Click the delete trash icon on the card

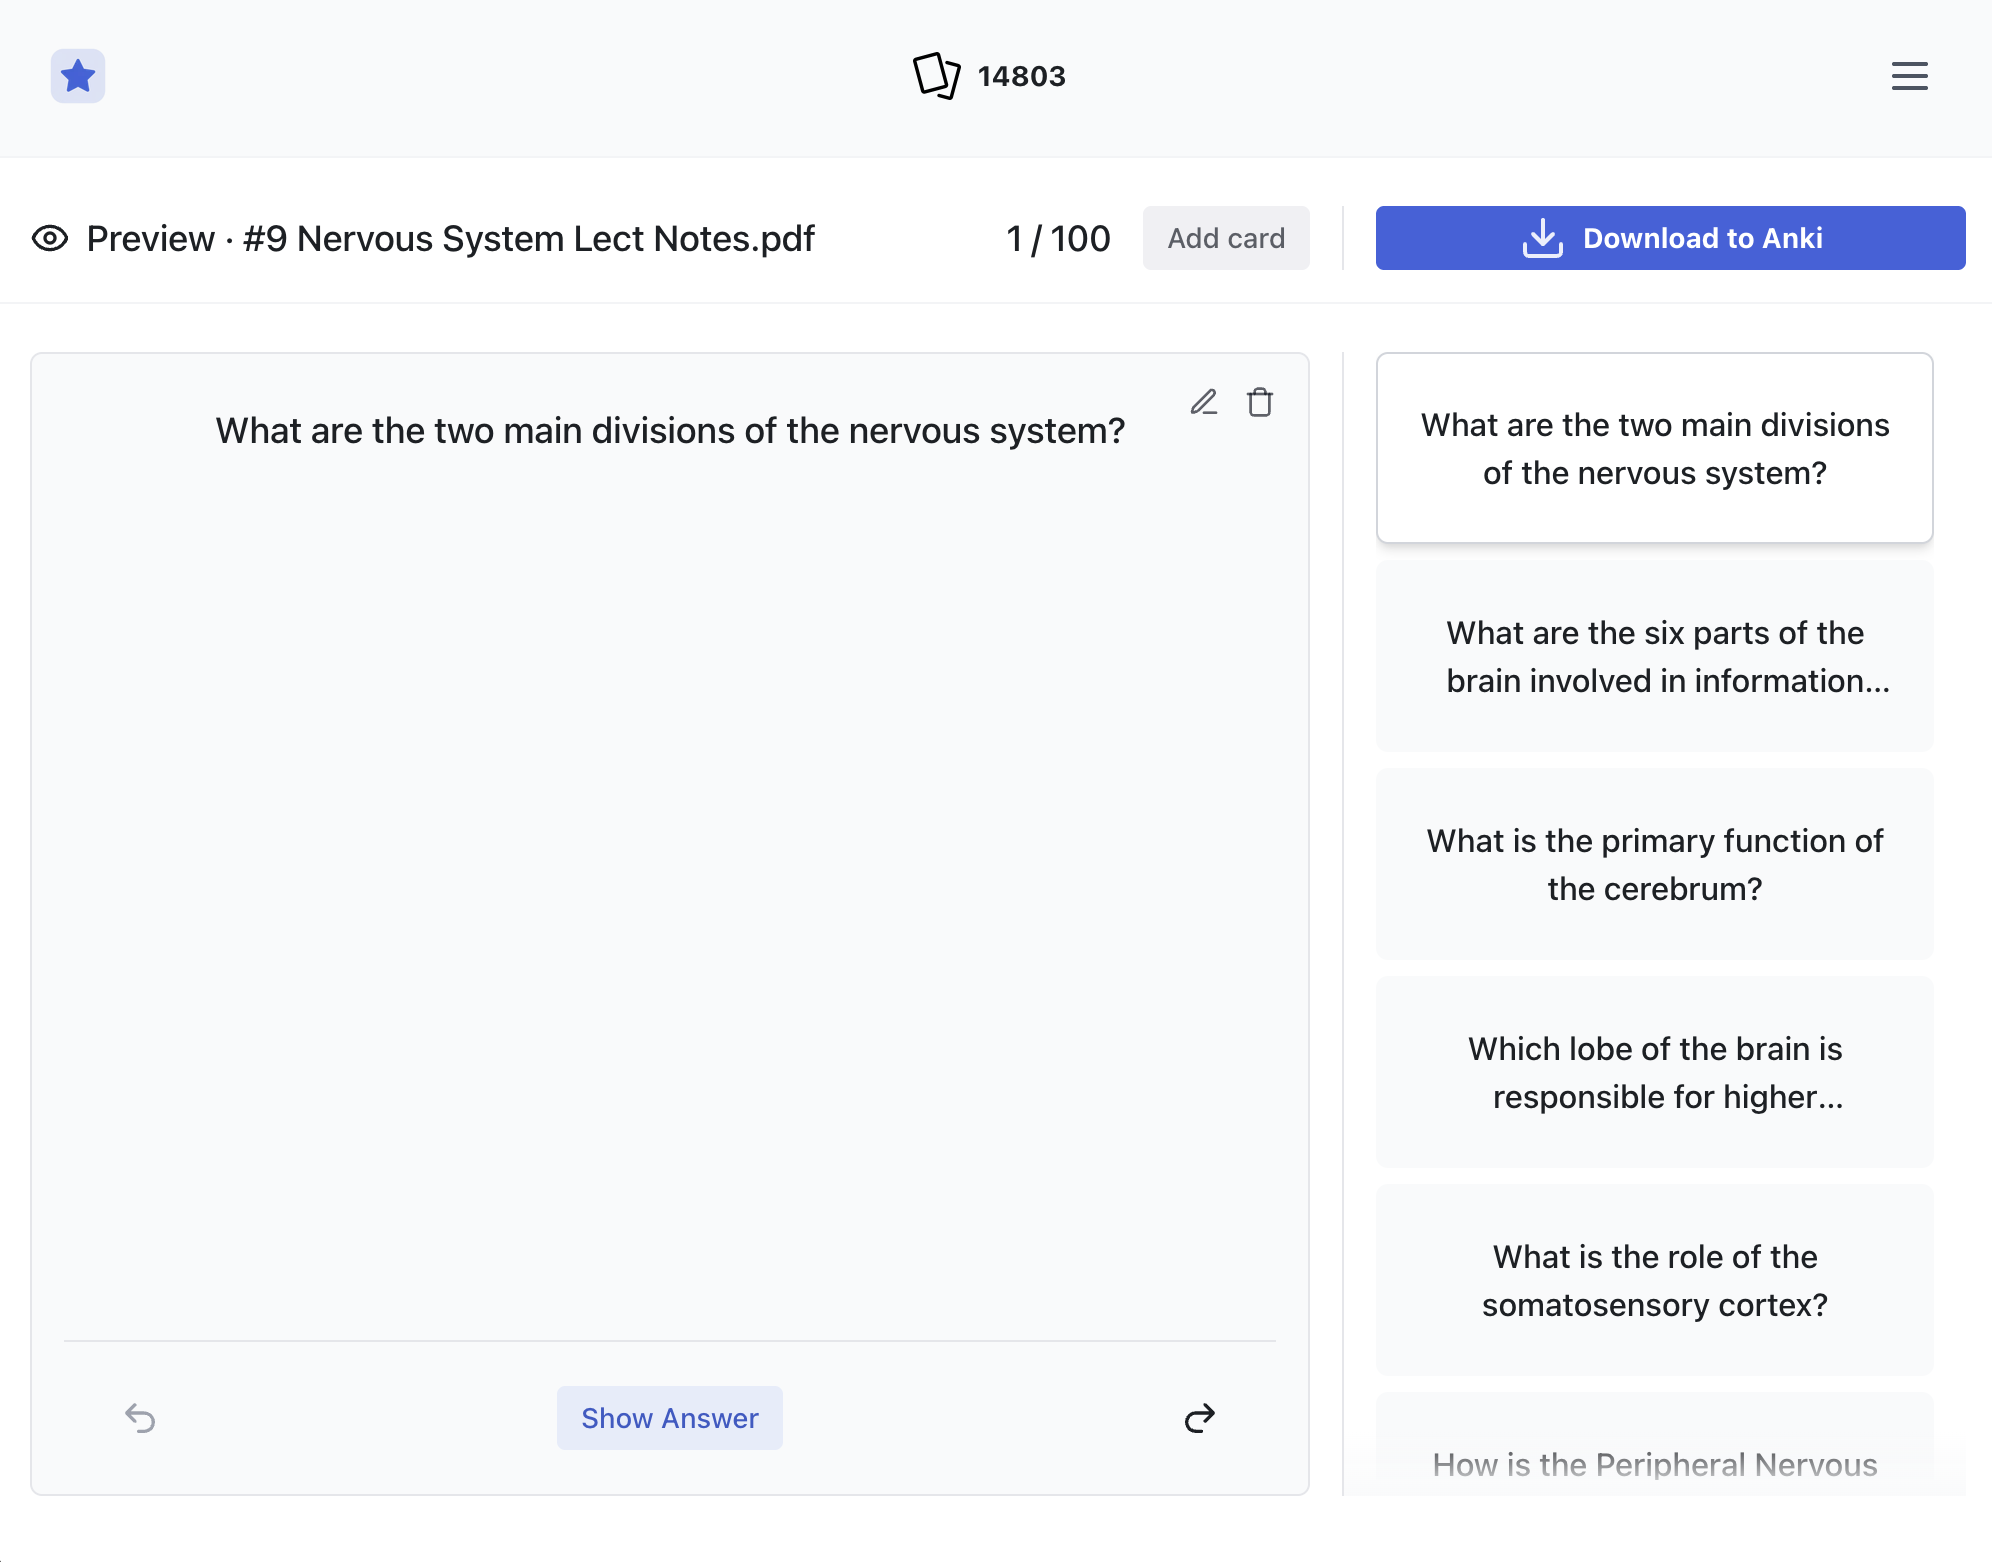pyautogui.click(x=1259, y=401)
